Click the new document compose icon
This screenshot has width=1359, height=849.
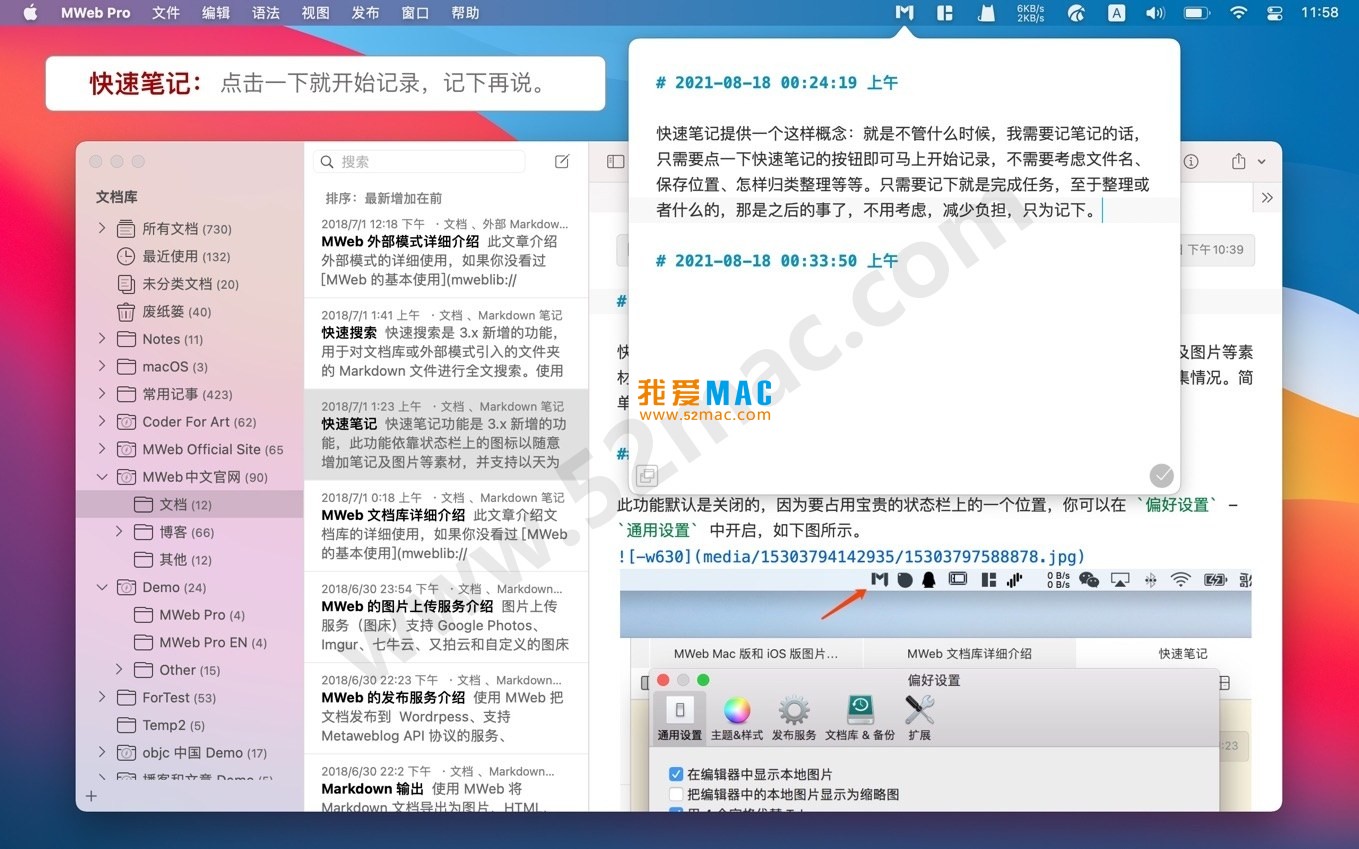pos(562,161)
